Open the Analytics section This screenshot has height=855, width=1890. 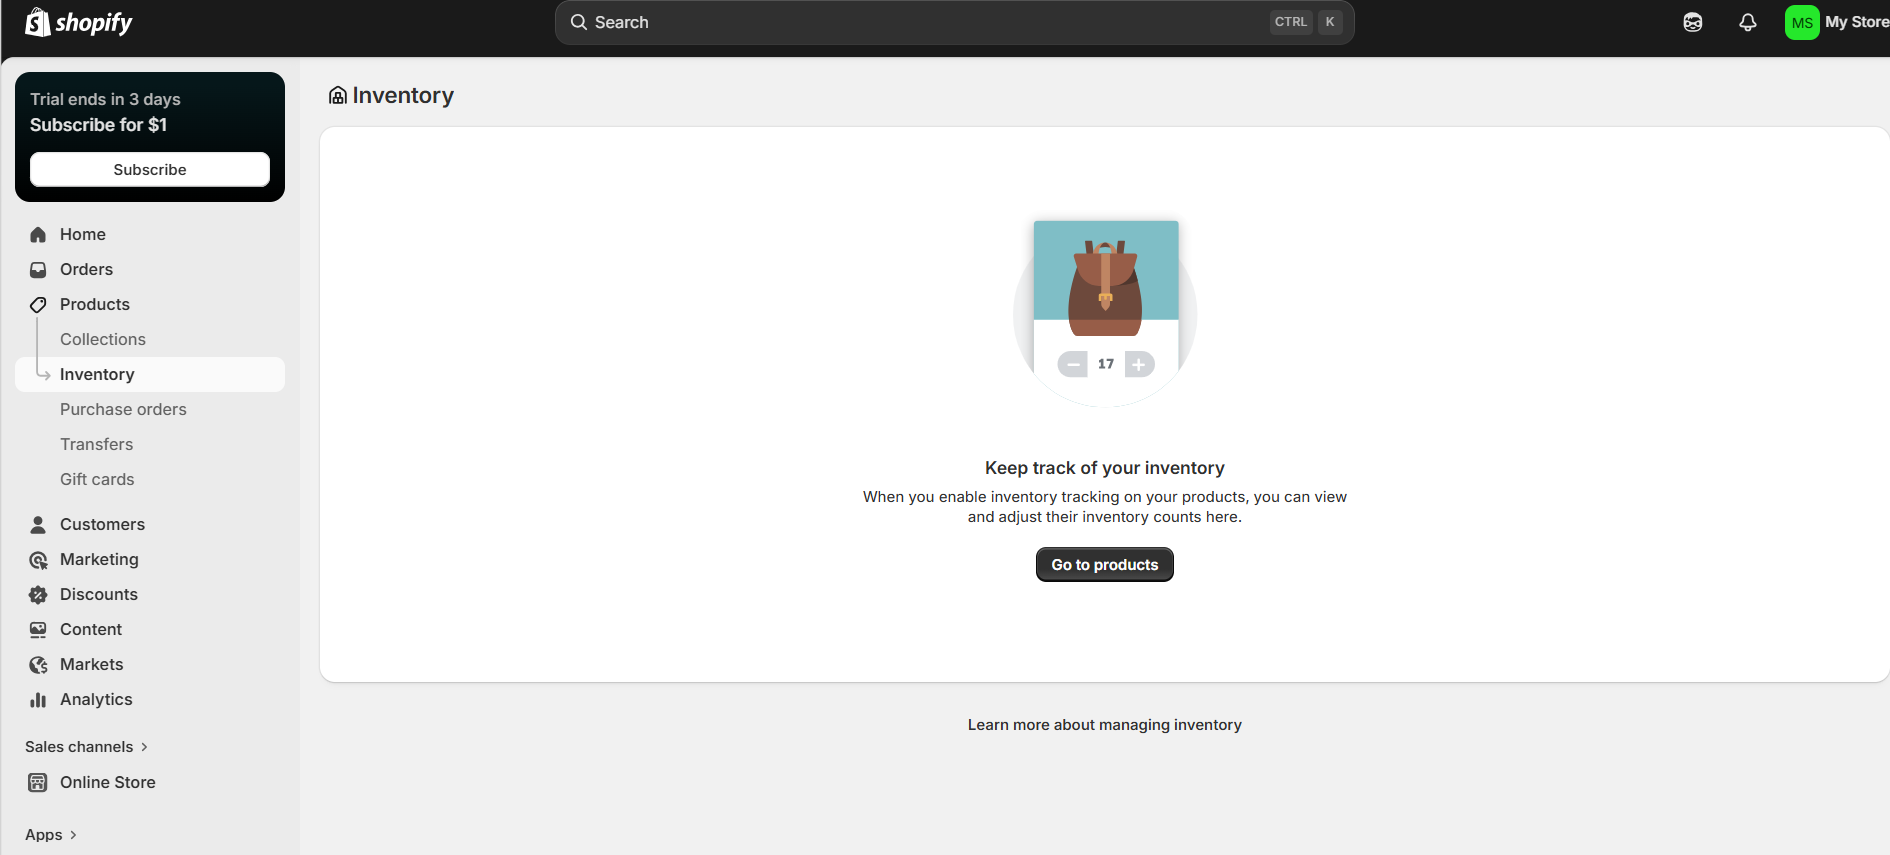point(150,699)
